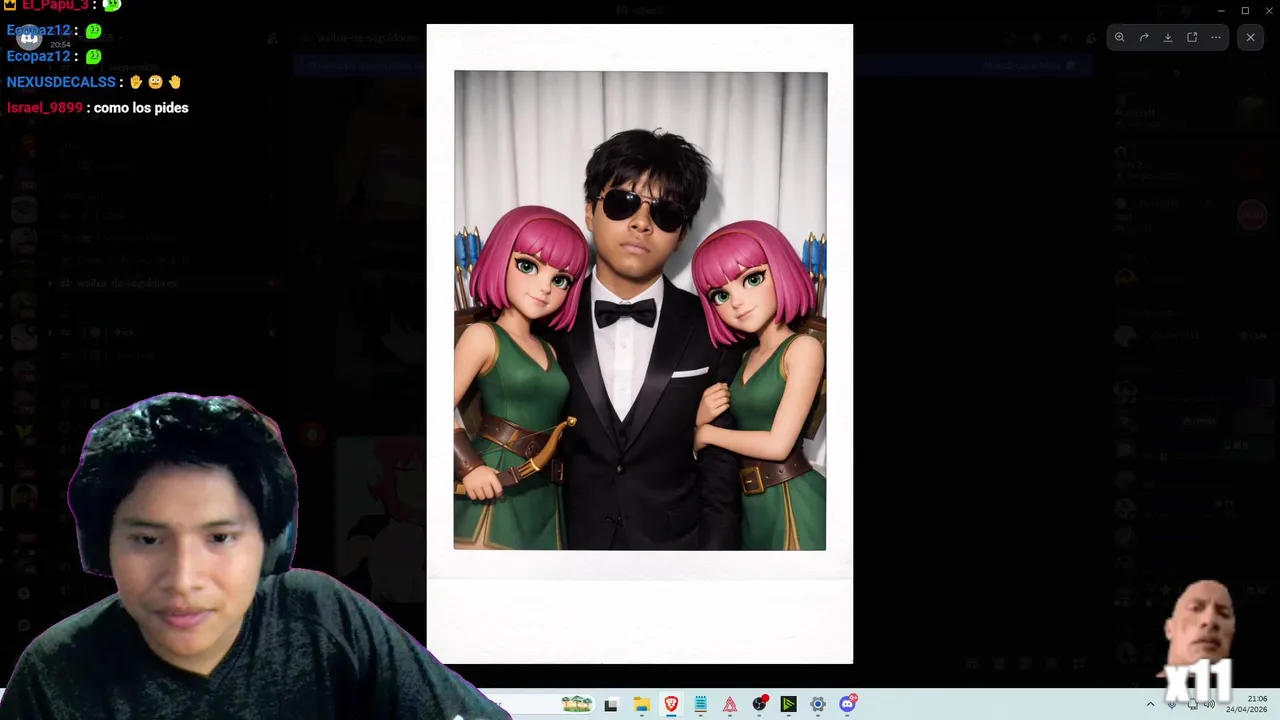Open the Settings gear taskbar icon
Screen dimensions: 1280x720
pyautogui.click(x=818, y=704)
